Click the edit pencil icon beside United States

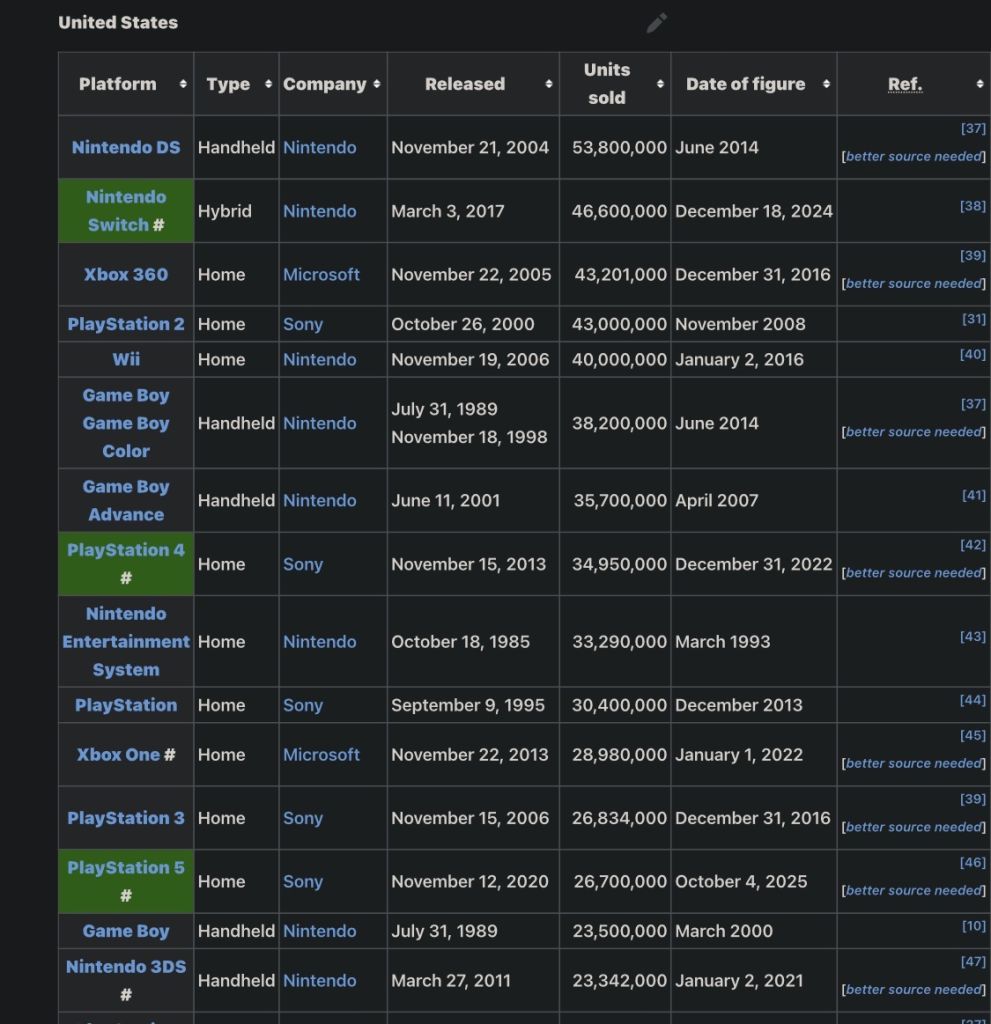(x=657, y=23)
